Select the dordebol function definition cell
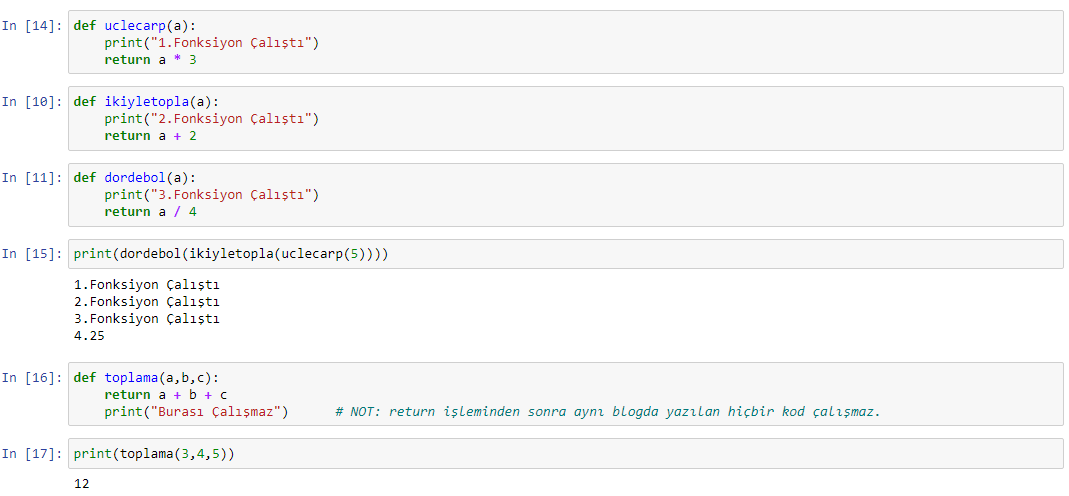 coord(565,194)
